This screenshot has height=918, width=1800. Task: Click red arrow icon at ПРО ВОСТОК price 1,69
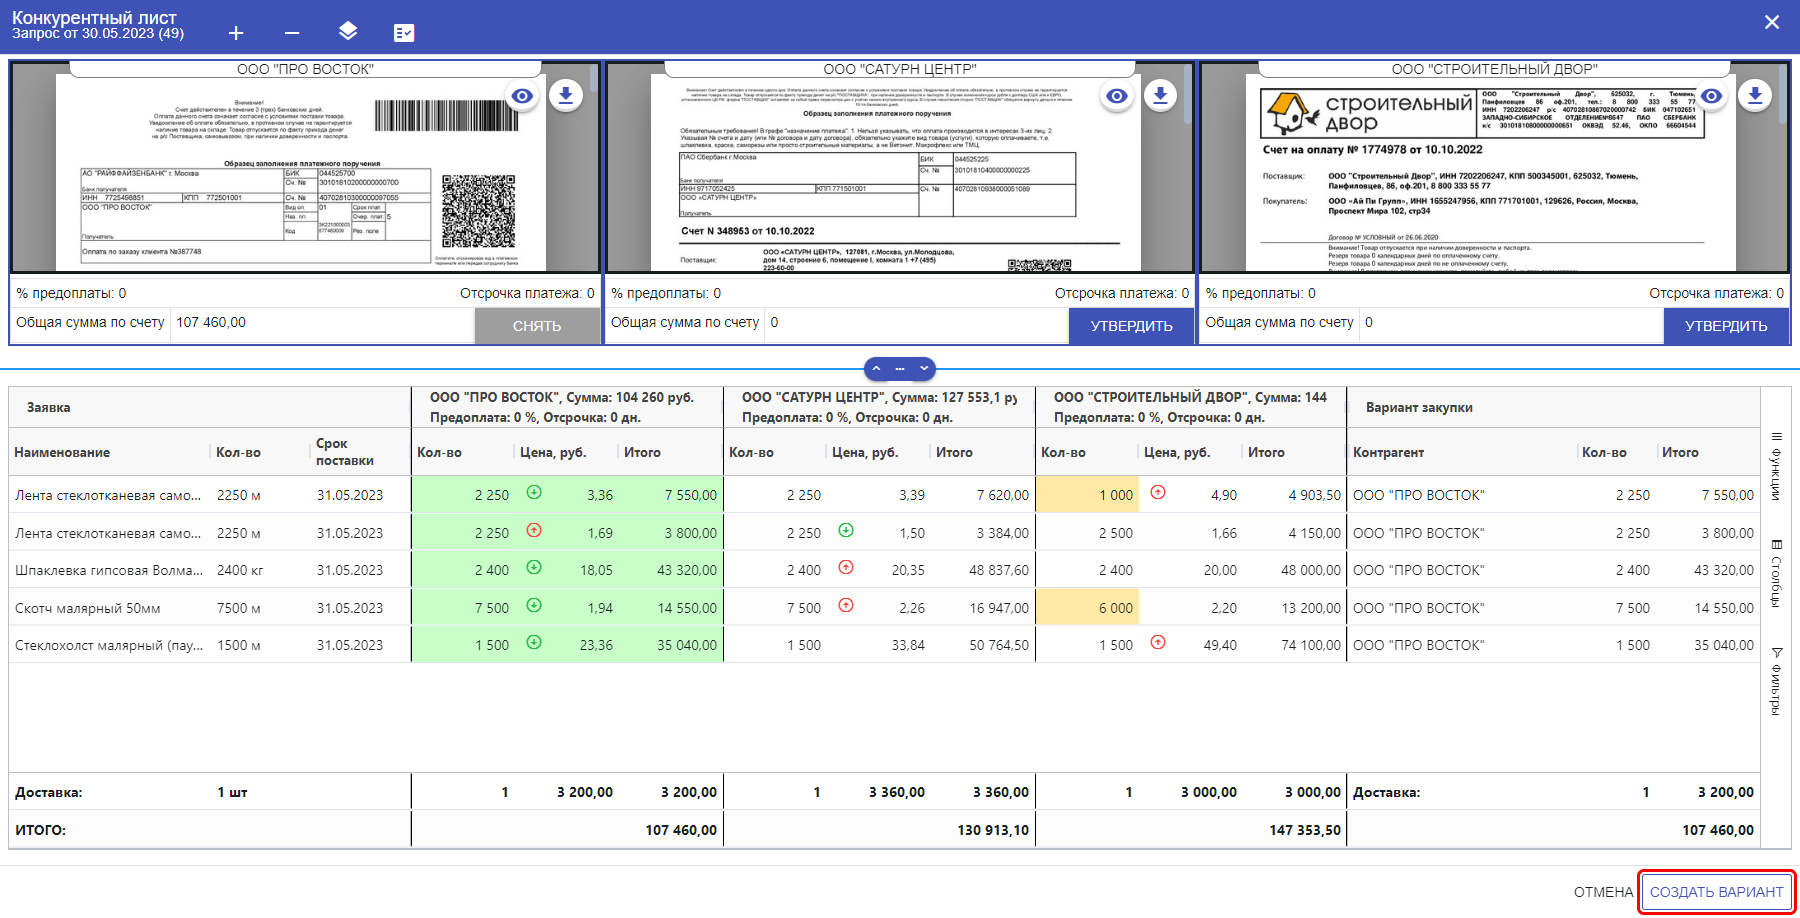pyautogui.click(x=534, y=530)
